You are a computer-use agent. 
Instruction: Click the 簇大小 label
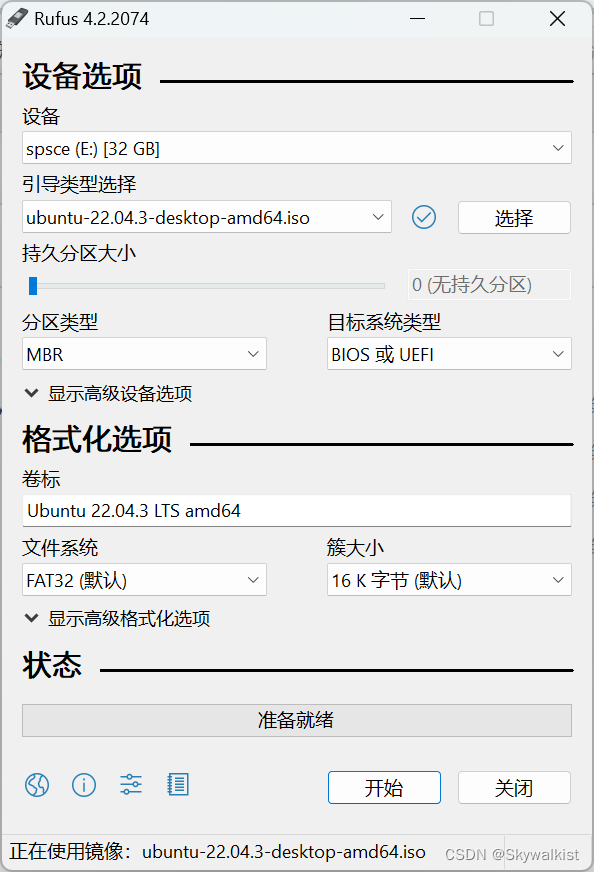(x=355, y=548)
